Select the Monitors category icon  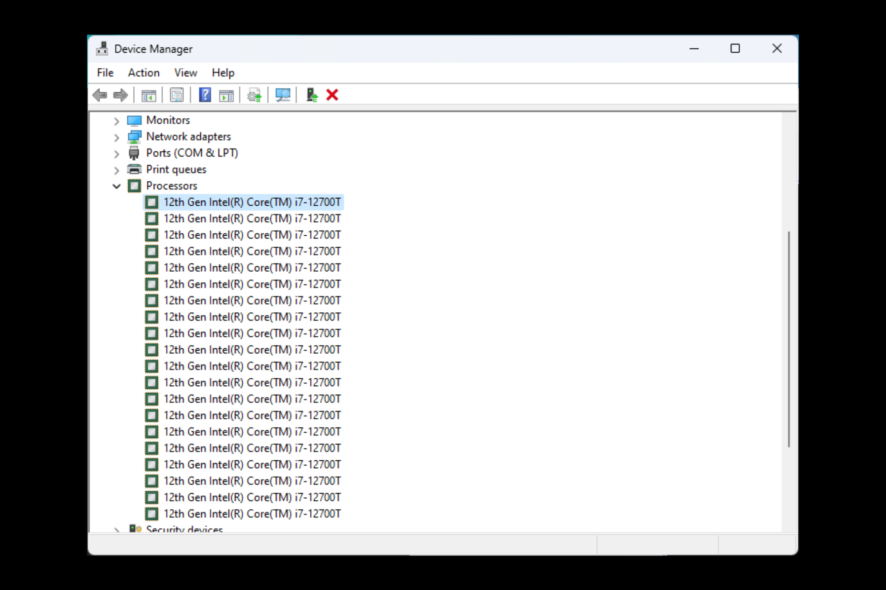pos(134,120)
